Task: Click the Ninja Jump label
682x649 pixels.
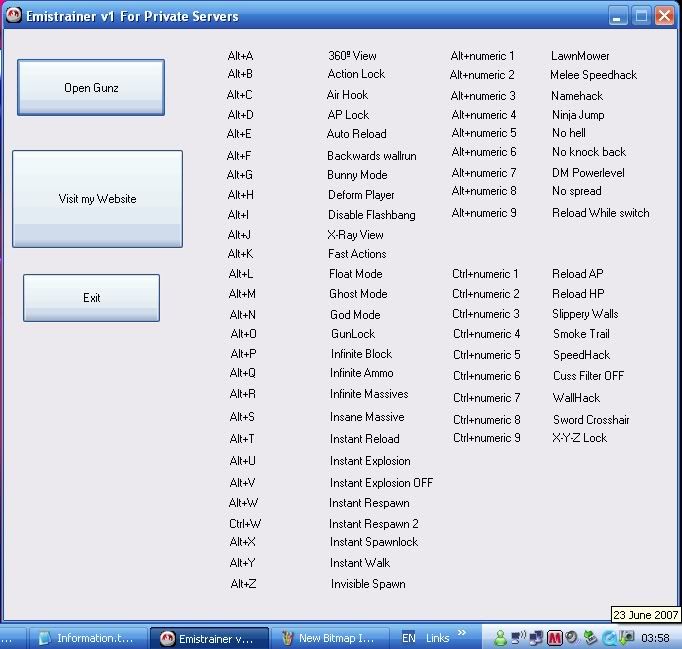Action: (578, 115)
